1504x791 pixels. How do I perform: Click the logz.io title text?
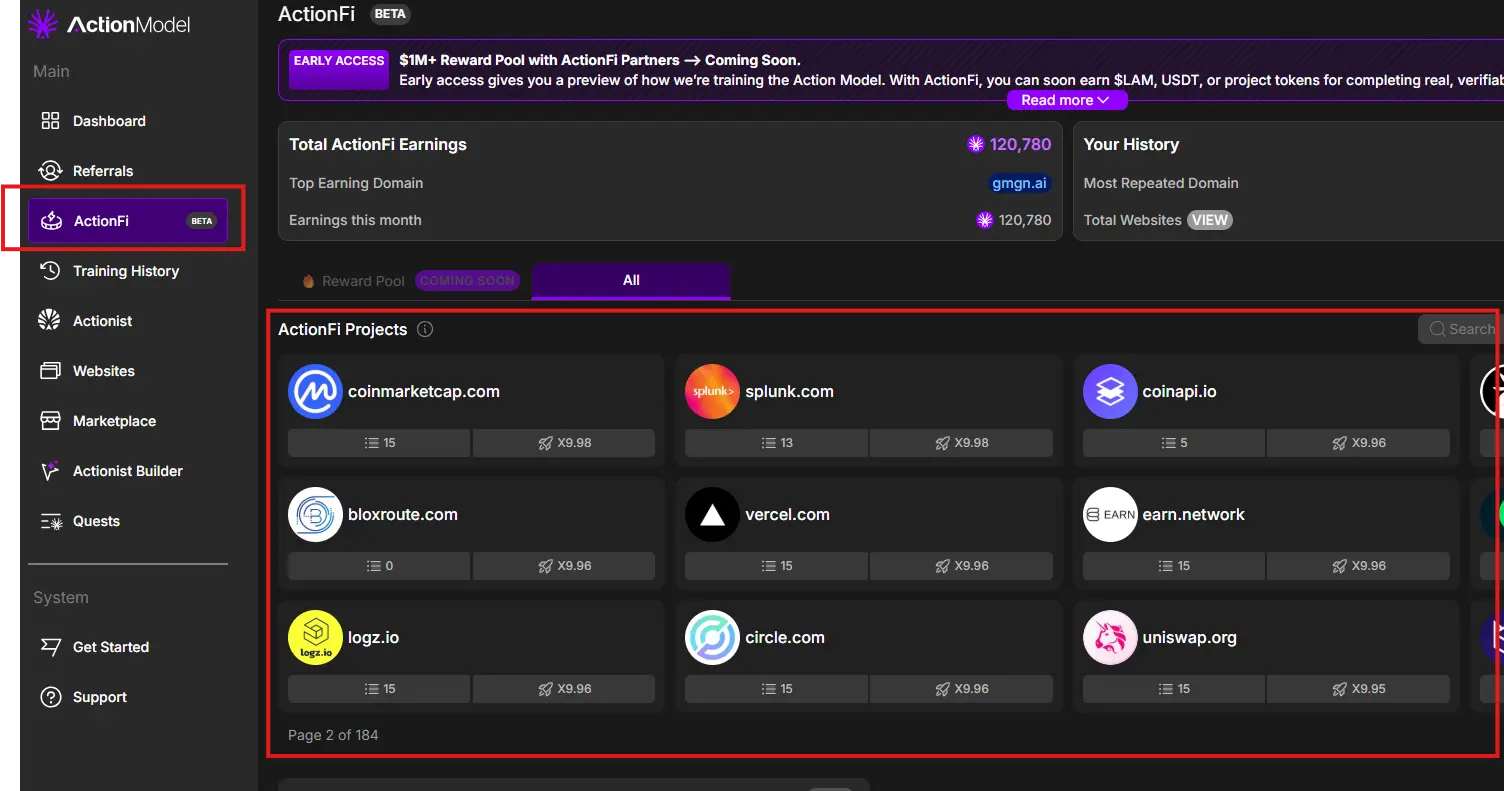point(373,637)
